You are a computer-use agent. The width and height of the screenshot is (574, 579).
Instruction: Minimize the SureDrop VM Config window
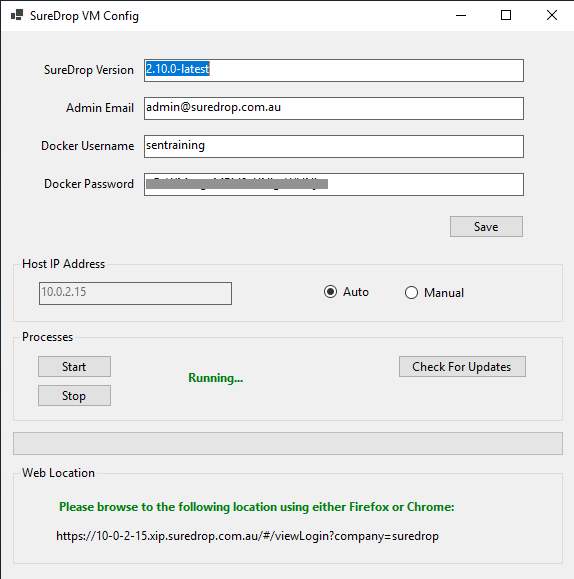pos(461,16)
